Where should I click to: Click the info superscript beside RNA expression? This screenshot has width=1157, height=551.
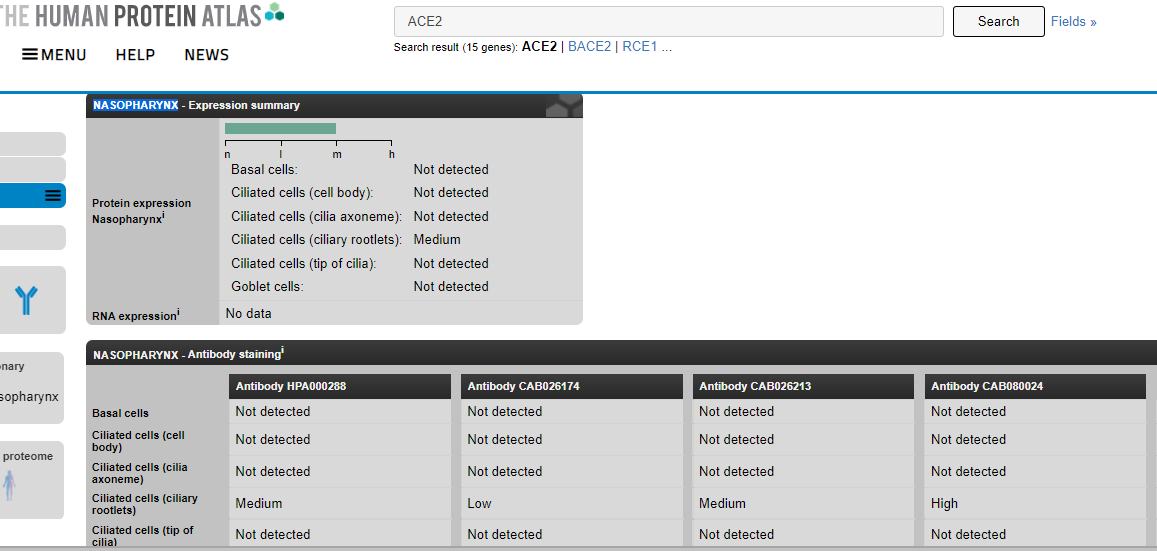[x=178, y=314]
